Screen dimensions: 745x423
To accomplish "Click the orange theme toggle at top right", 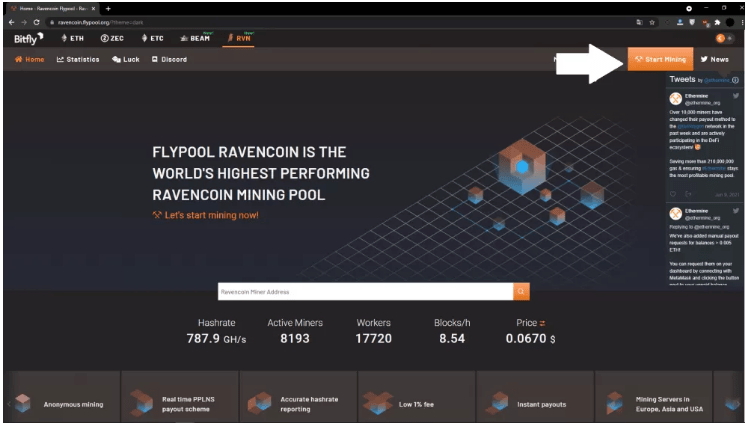I will pyautogui.click(x=722, y=38).
